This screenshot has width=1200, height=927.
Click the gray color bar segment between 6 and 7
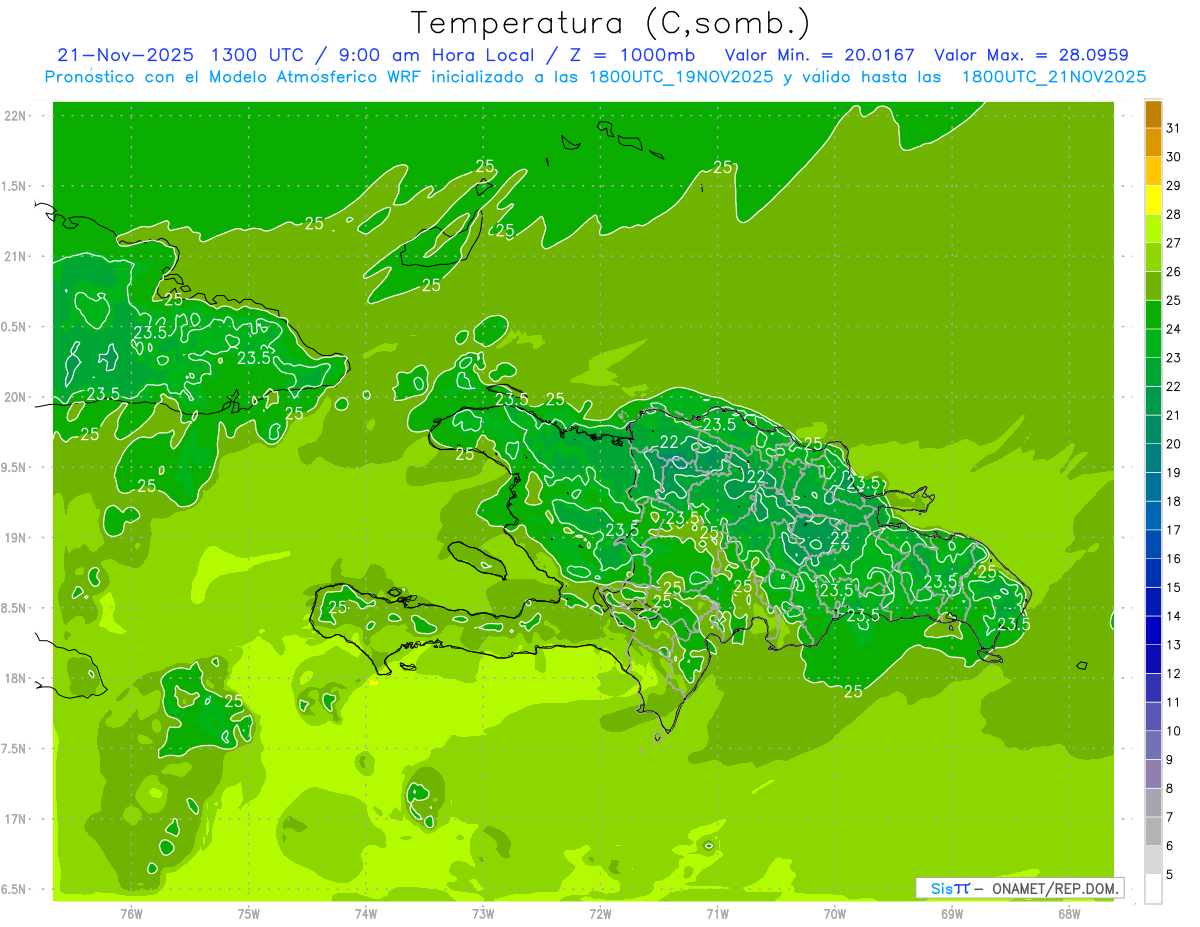[1153, 831]
